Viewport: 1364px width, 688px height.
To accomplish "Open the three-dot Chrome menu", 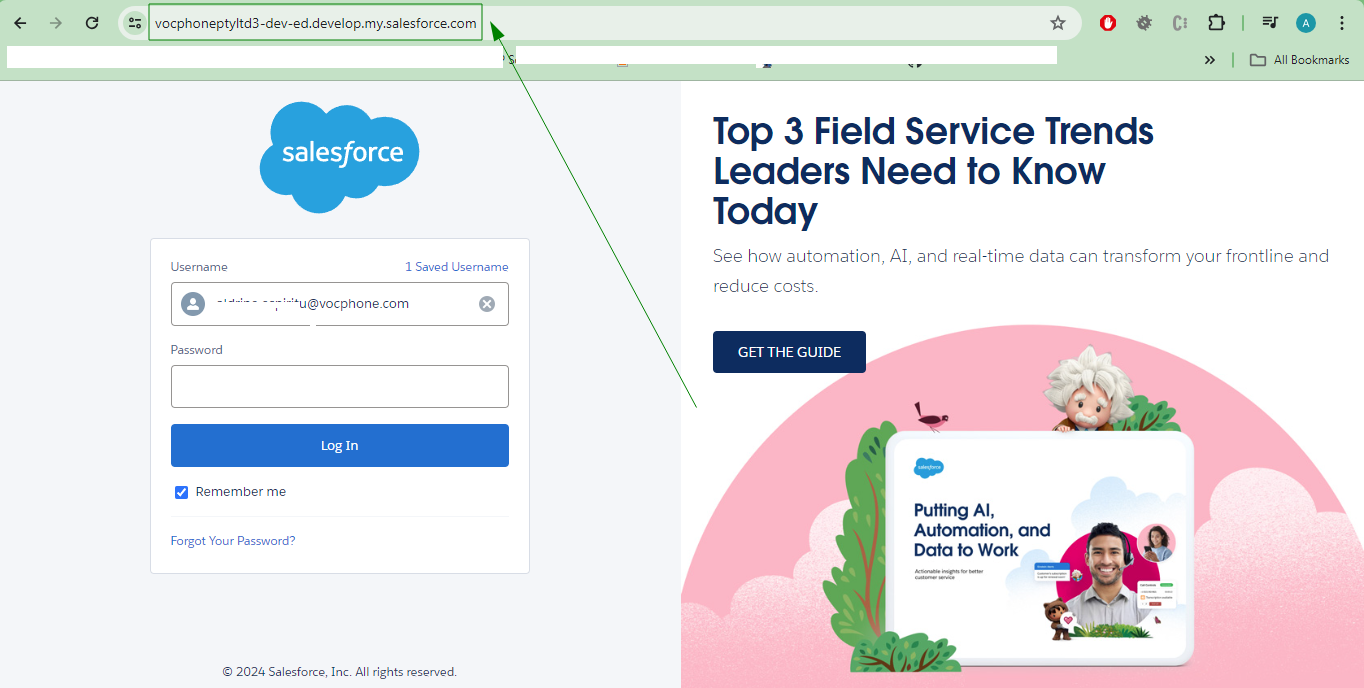I will [1342, 22].
